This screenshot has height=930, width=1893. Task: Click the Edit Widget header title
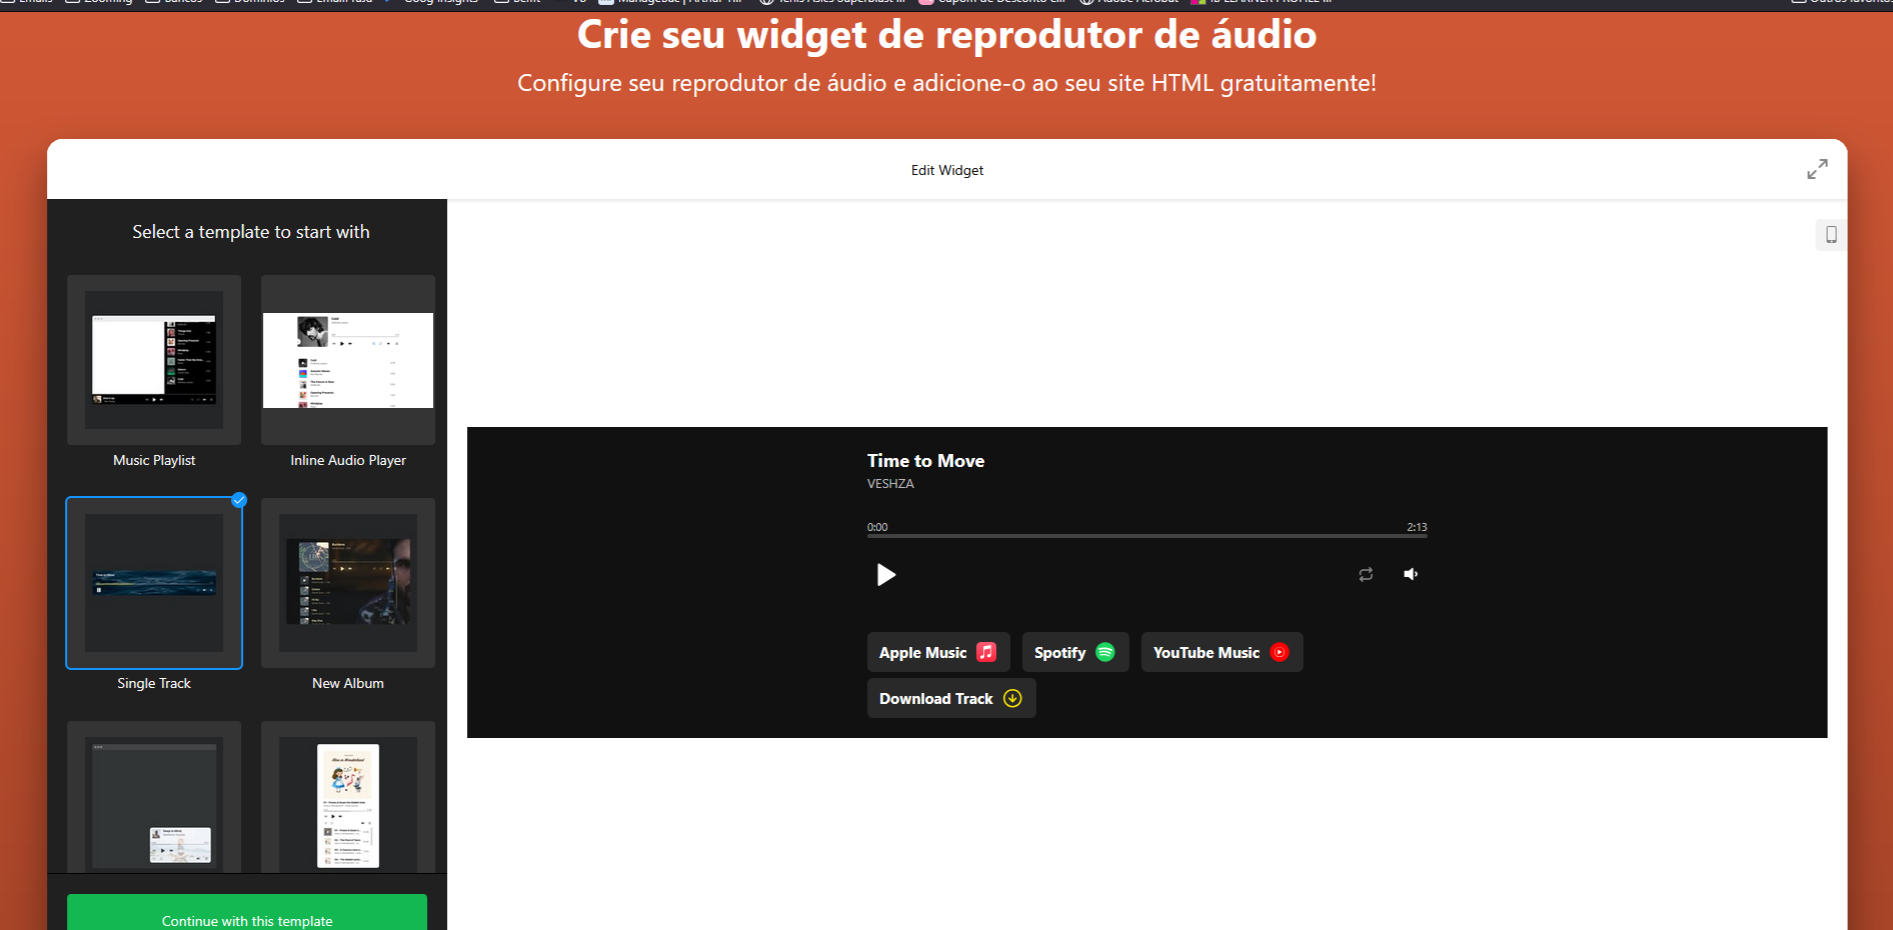tap(947, 170)
